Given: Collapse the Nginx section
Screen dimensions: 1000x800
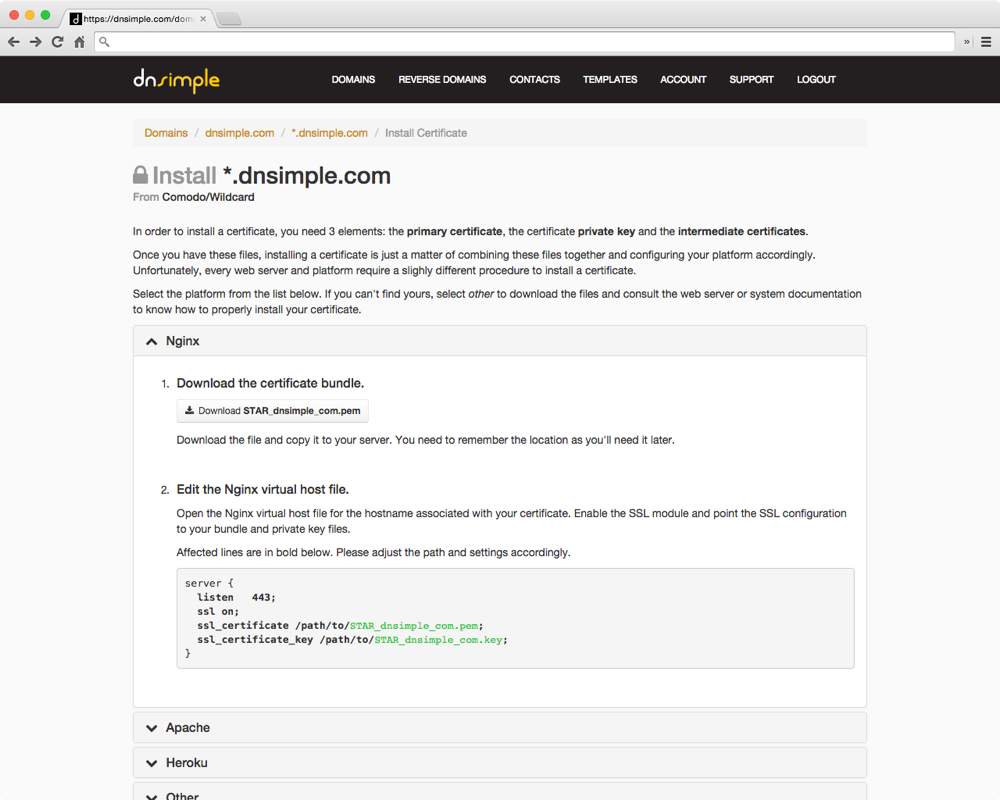Looking at the screenshot, I should (x=499, y=341).
